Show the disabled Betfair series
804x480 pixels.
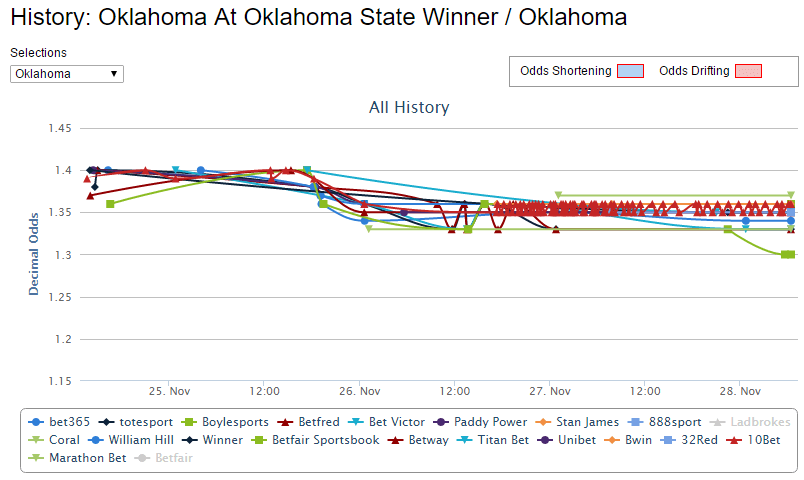tap(163, 458)
